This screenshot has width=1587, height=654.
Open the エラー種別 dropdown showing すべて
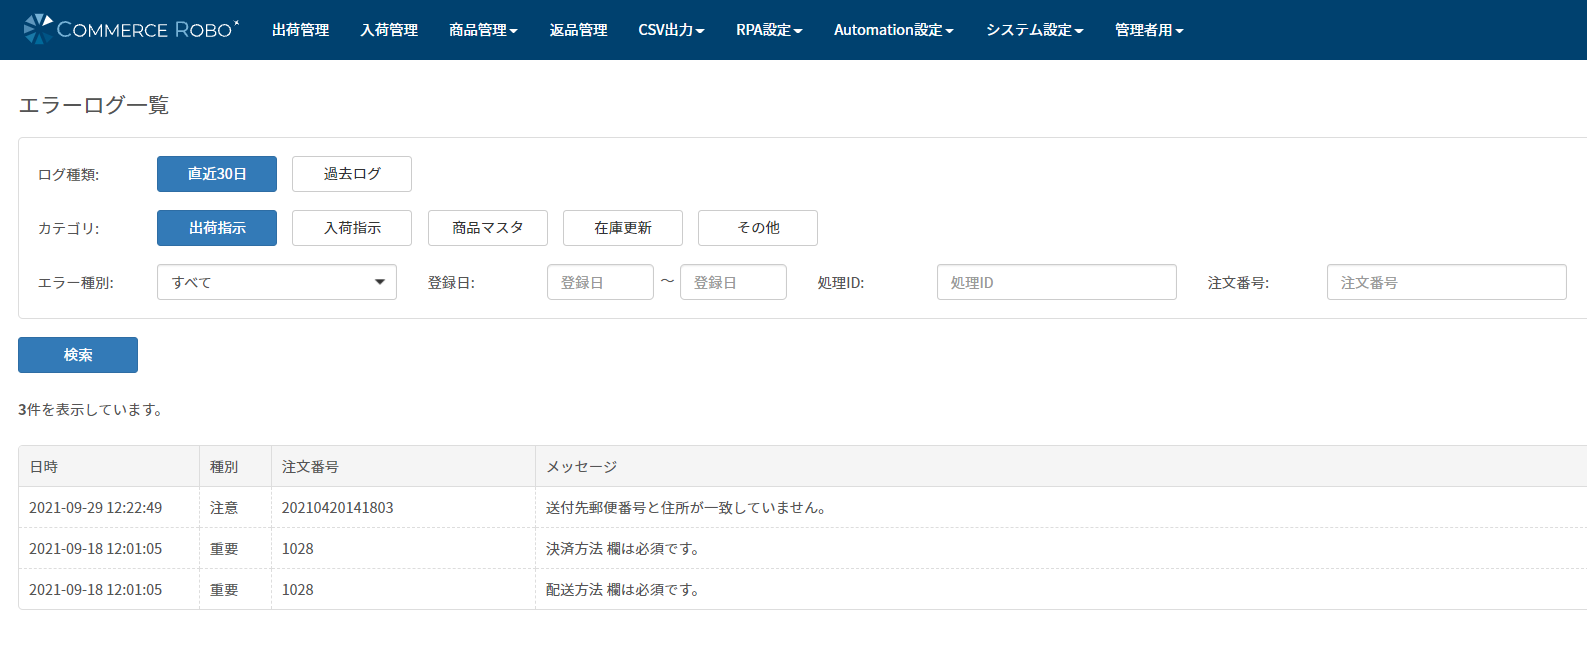click(x=277, y=282)
